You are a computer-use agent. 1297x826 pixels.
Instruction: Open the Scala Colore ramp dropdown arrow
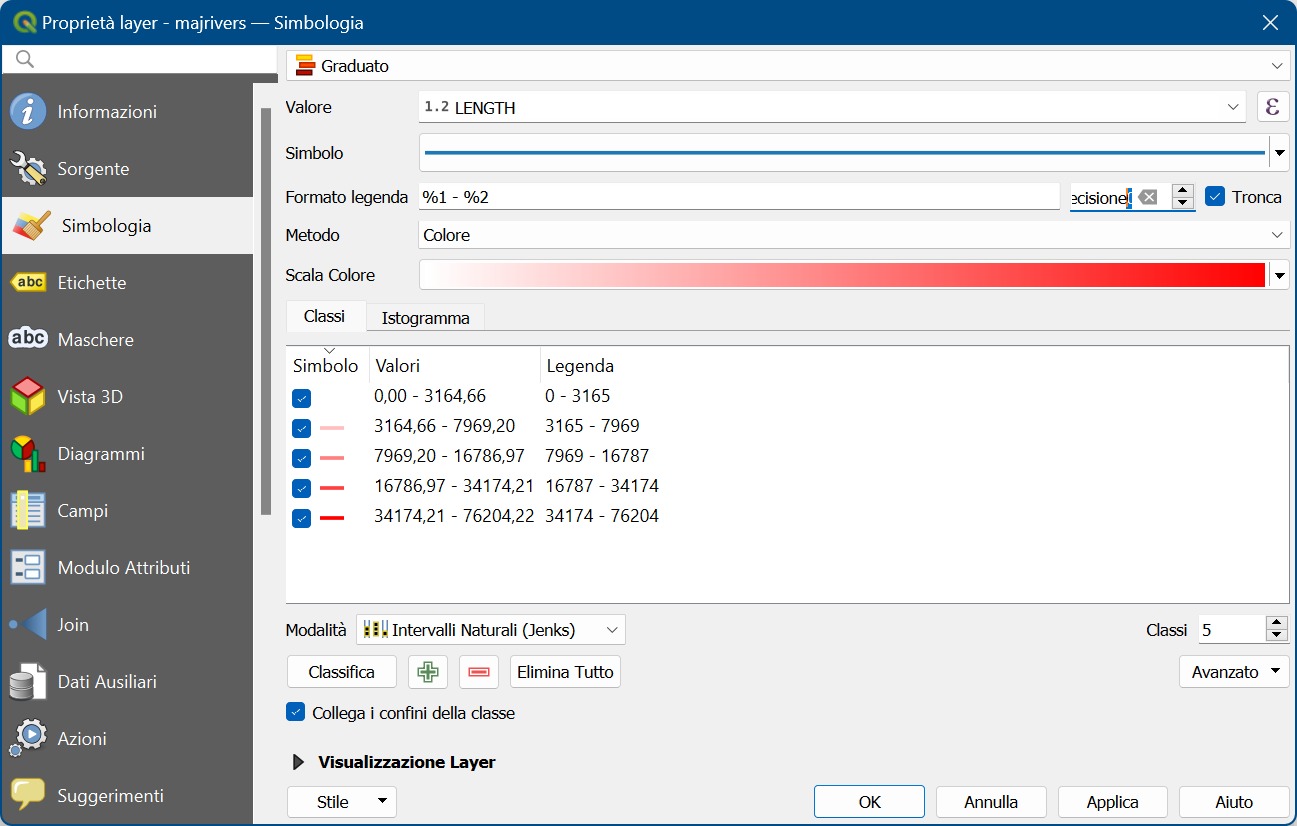tap(1279, 274)
